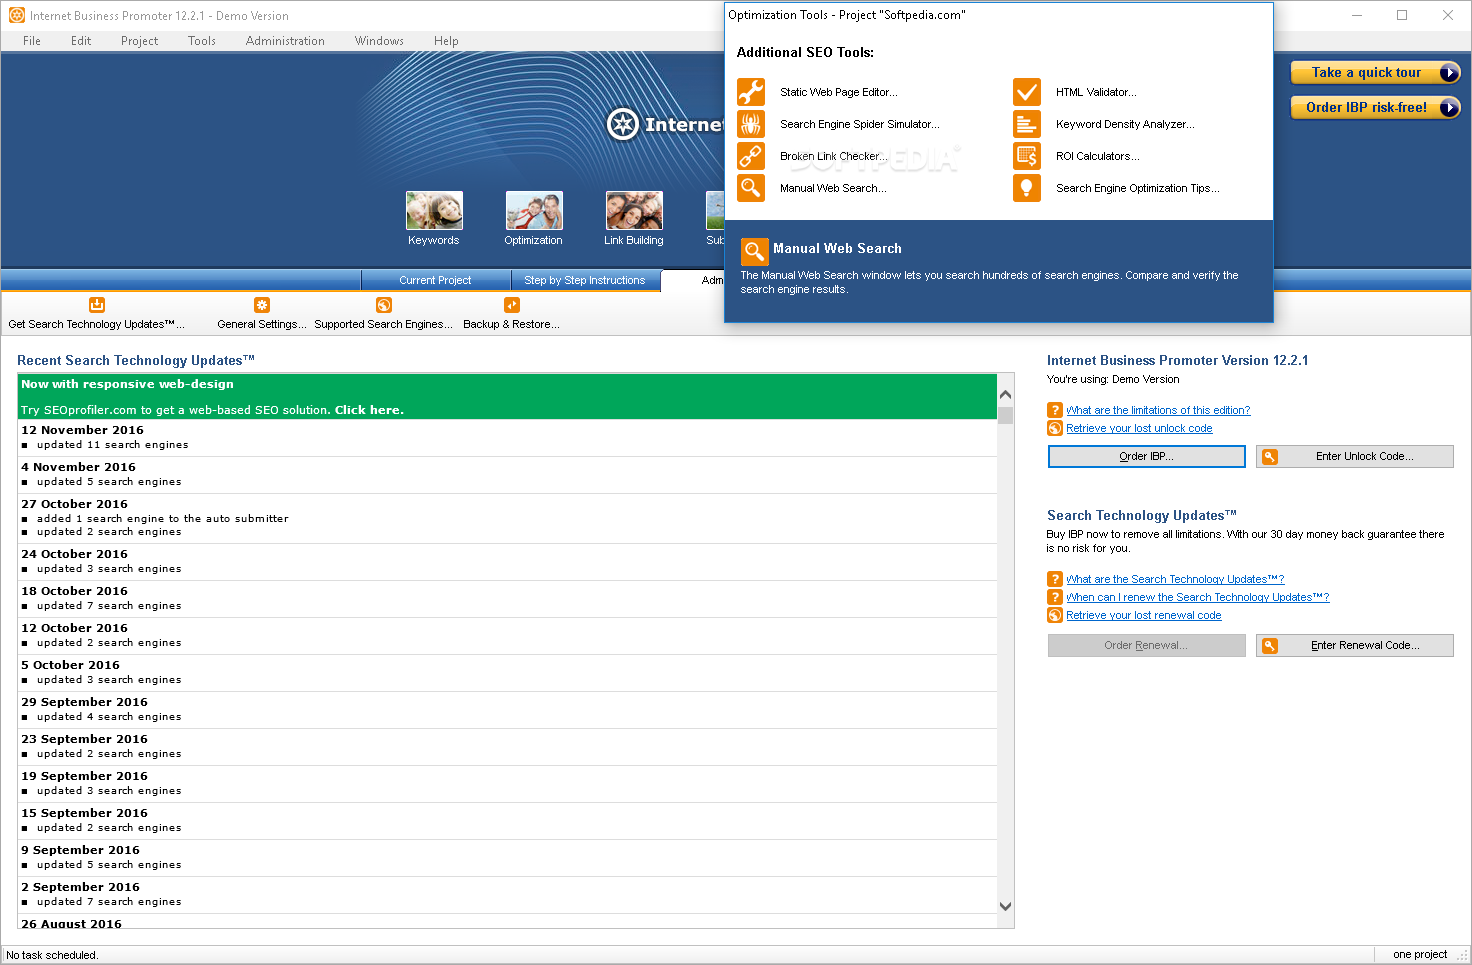Open Retrieve your lost unlock code link
Image resolution: width=1472 pixels, height=965 pixels.
coord(1139,428)
